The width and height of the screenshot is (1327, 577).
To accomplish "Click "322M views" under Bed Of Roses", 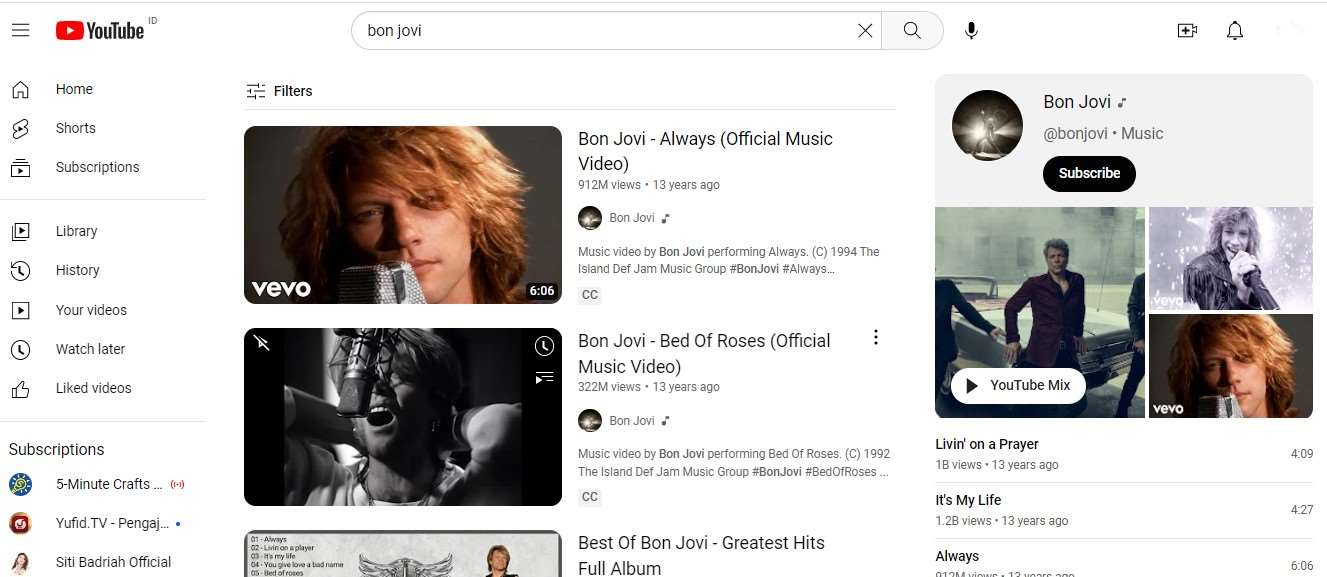I will [x=609, y=387].
